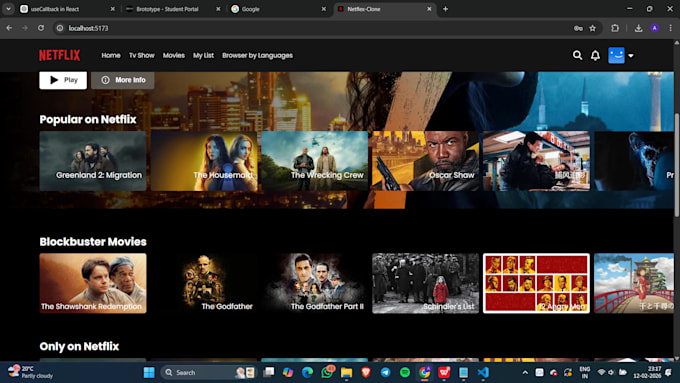Open The Godfather Part II card

point(315,283)
